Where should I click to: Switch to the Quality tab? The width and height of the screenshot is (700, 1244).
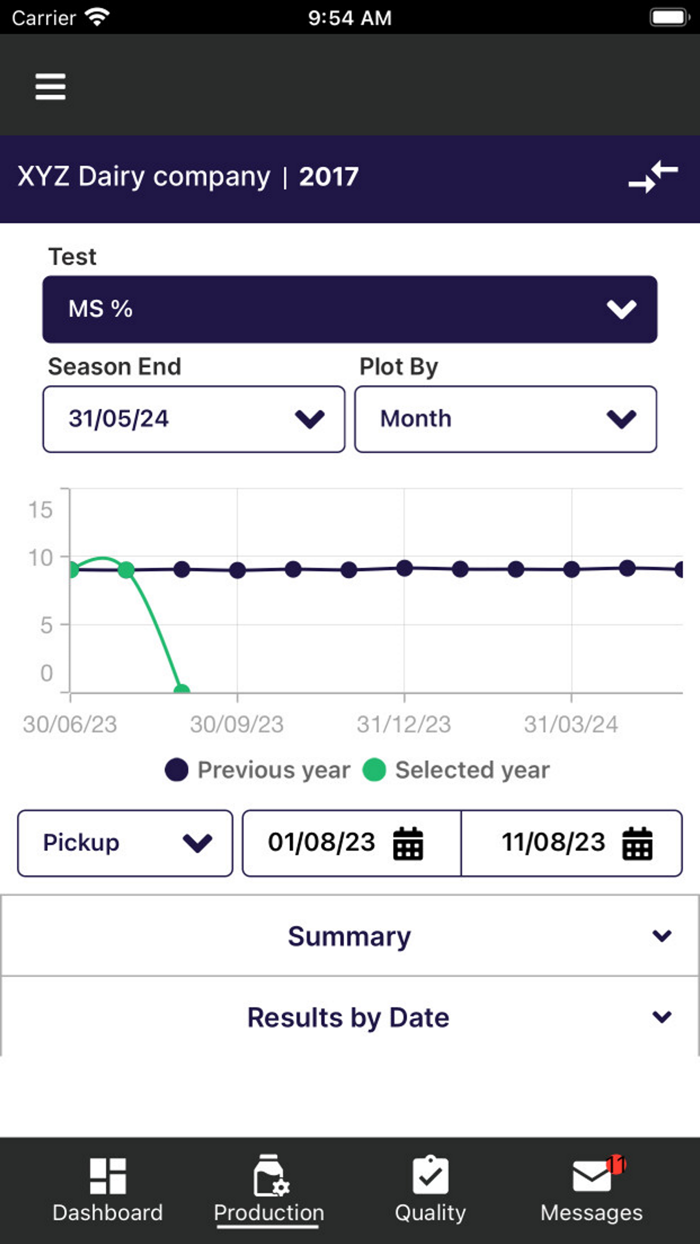point(430,1188)
